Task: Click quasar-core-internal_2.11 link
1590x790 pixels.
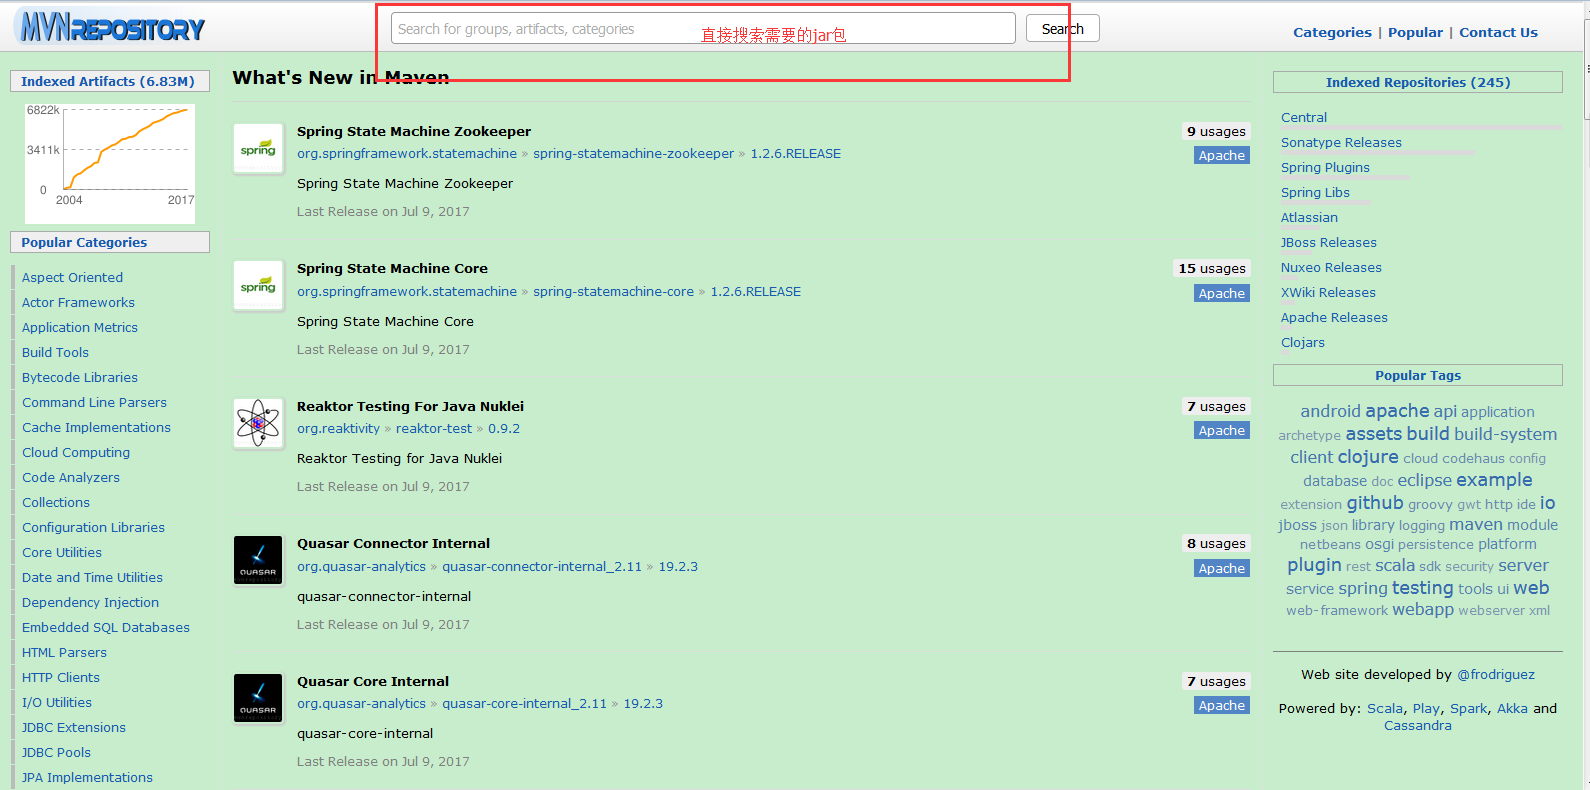Action: click(524, 703)
